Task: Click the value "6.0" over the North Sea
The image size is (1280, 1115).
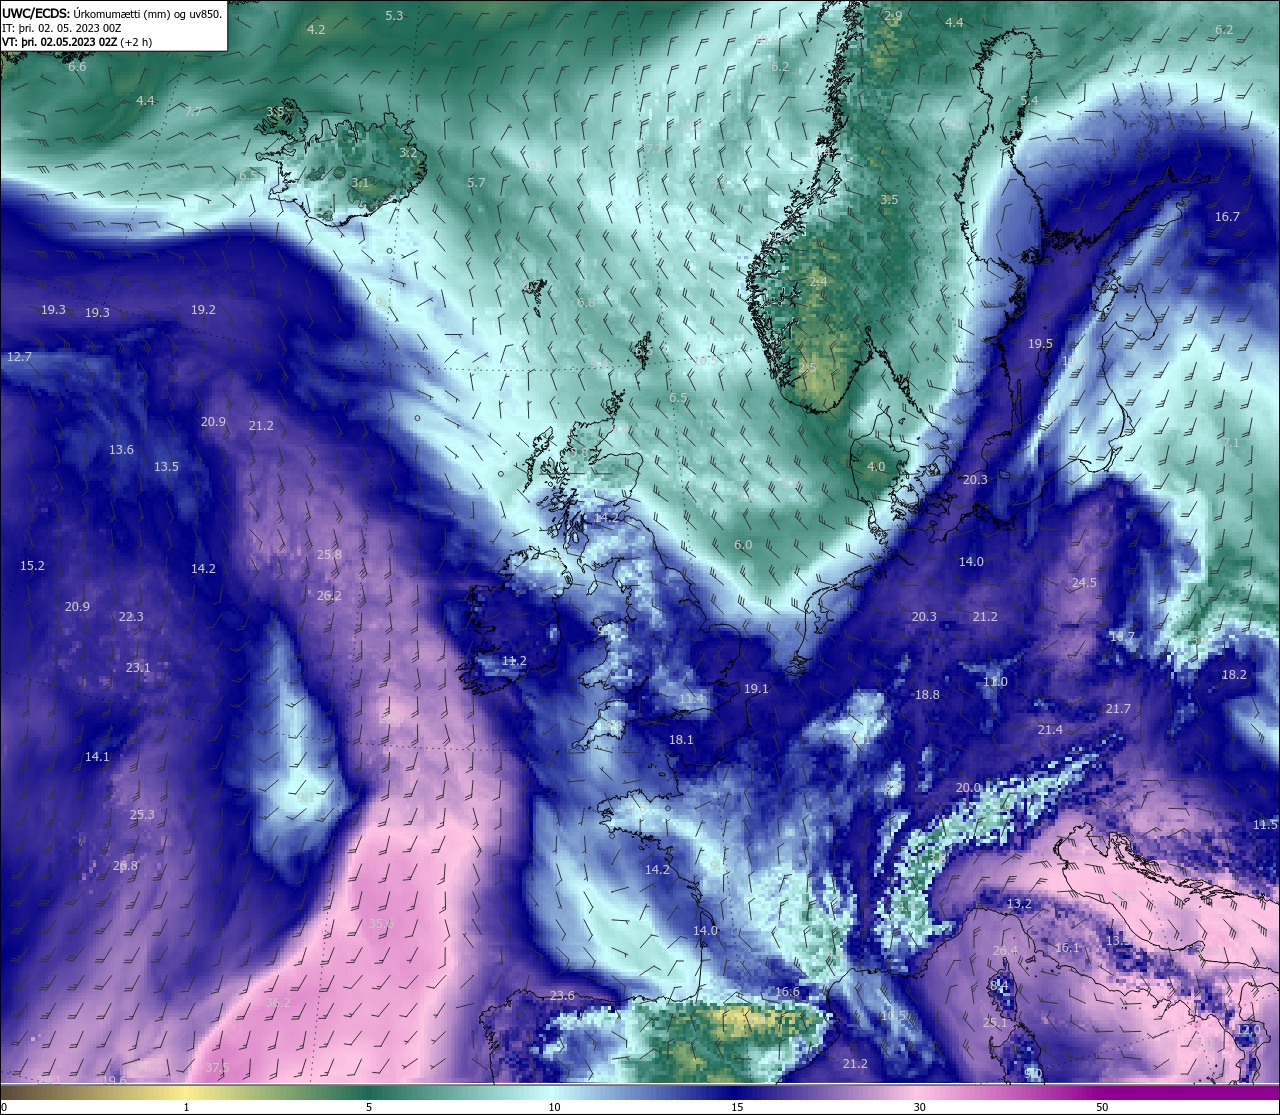Action: coord(743,546)
